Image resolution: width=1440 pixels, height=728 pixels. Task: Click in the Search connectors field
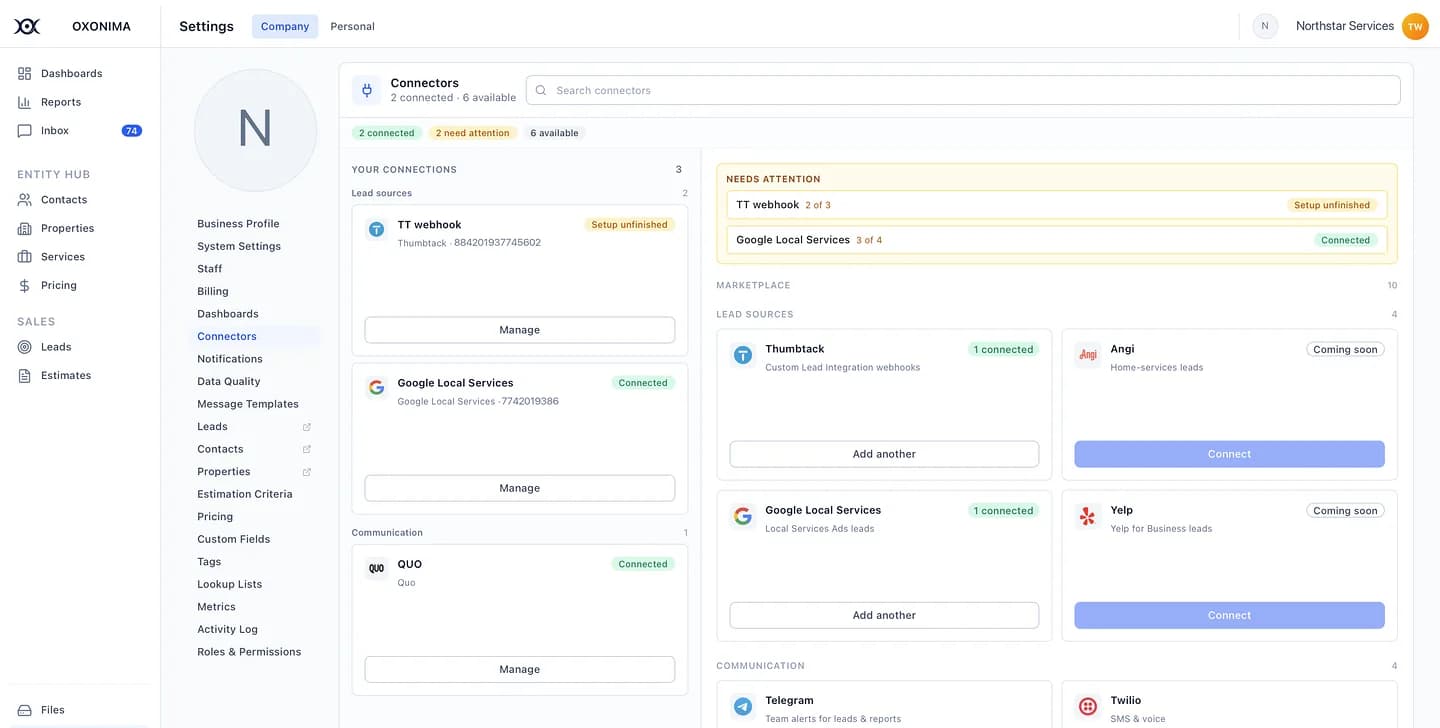pyautogui.click(x=963, y=90)
